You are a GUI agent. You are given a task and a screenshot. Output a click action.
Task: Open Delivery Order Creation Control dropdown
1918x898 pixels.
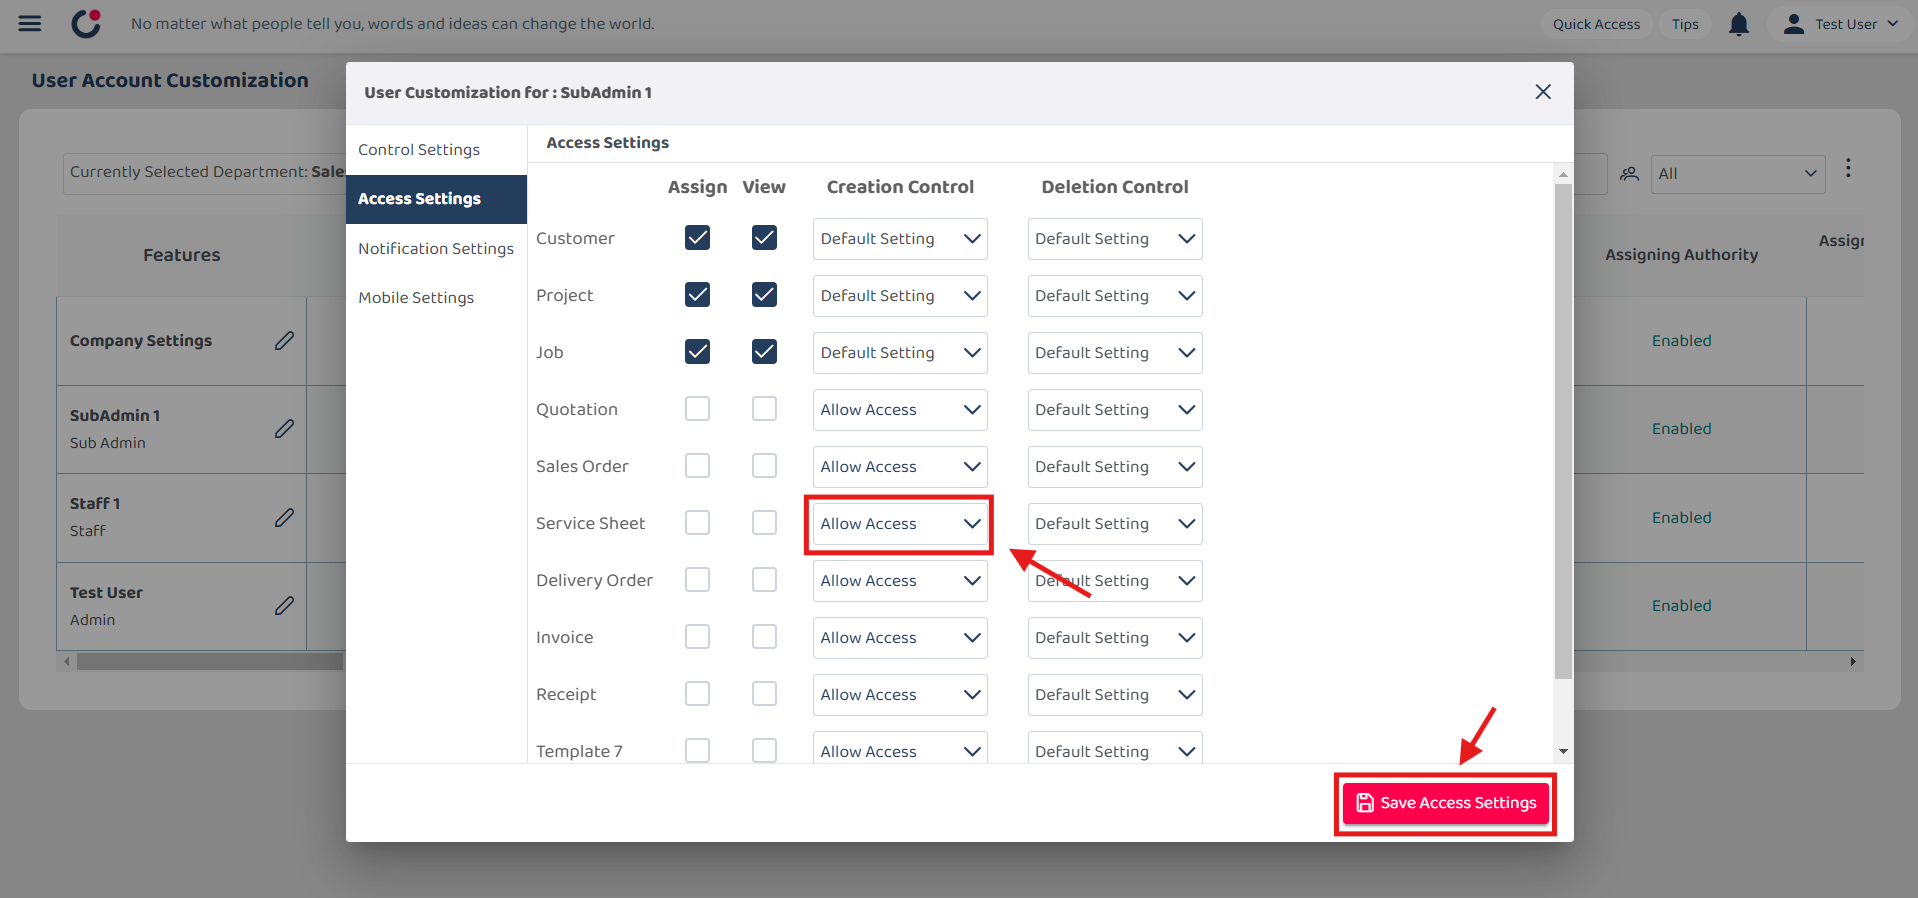tap(900, 581)
